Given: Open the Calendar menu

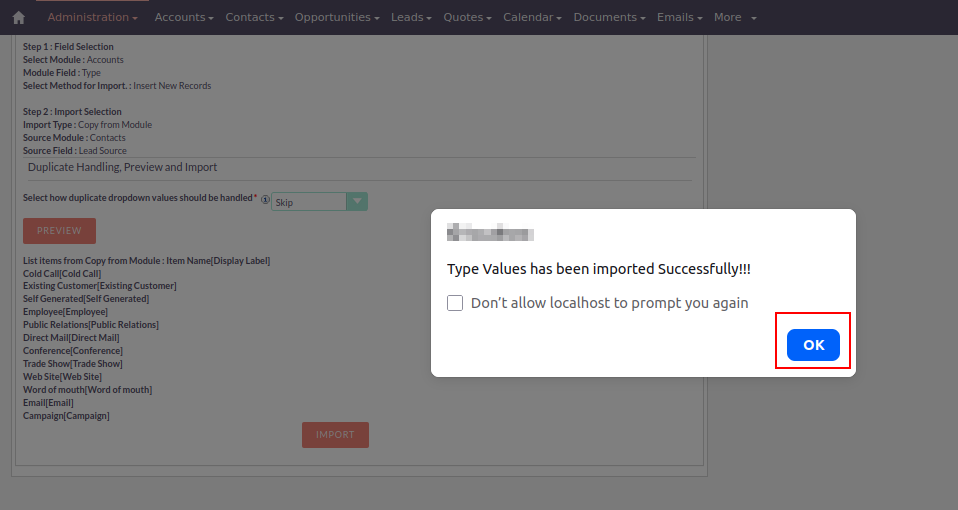Looking at the screenshot, I should pos(532,17).
